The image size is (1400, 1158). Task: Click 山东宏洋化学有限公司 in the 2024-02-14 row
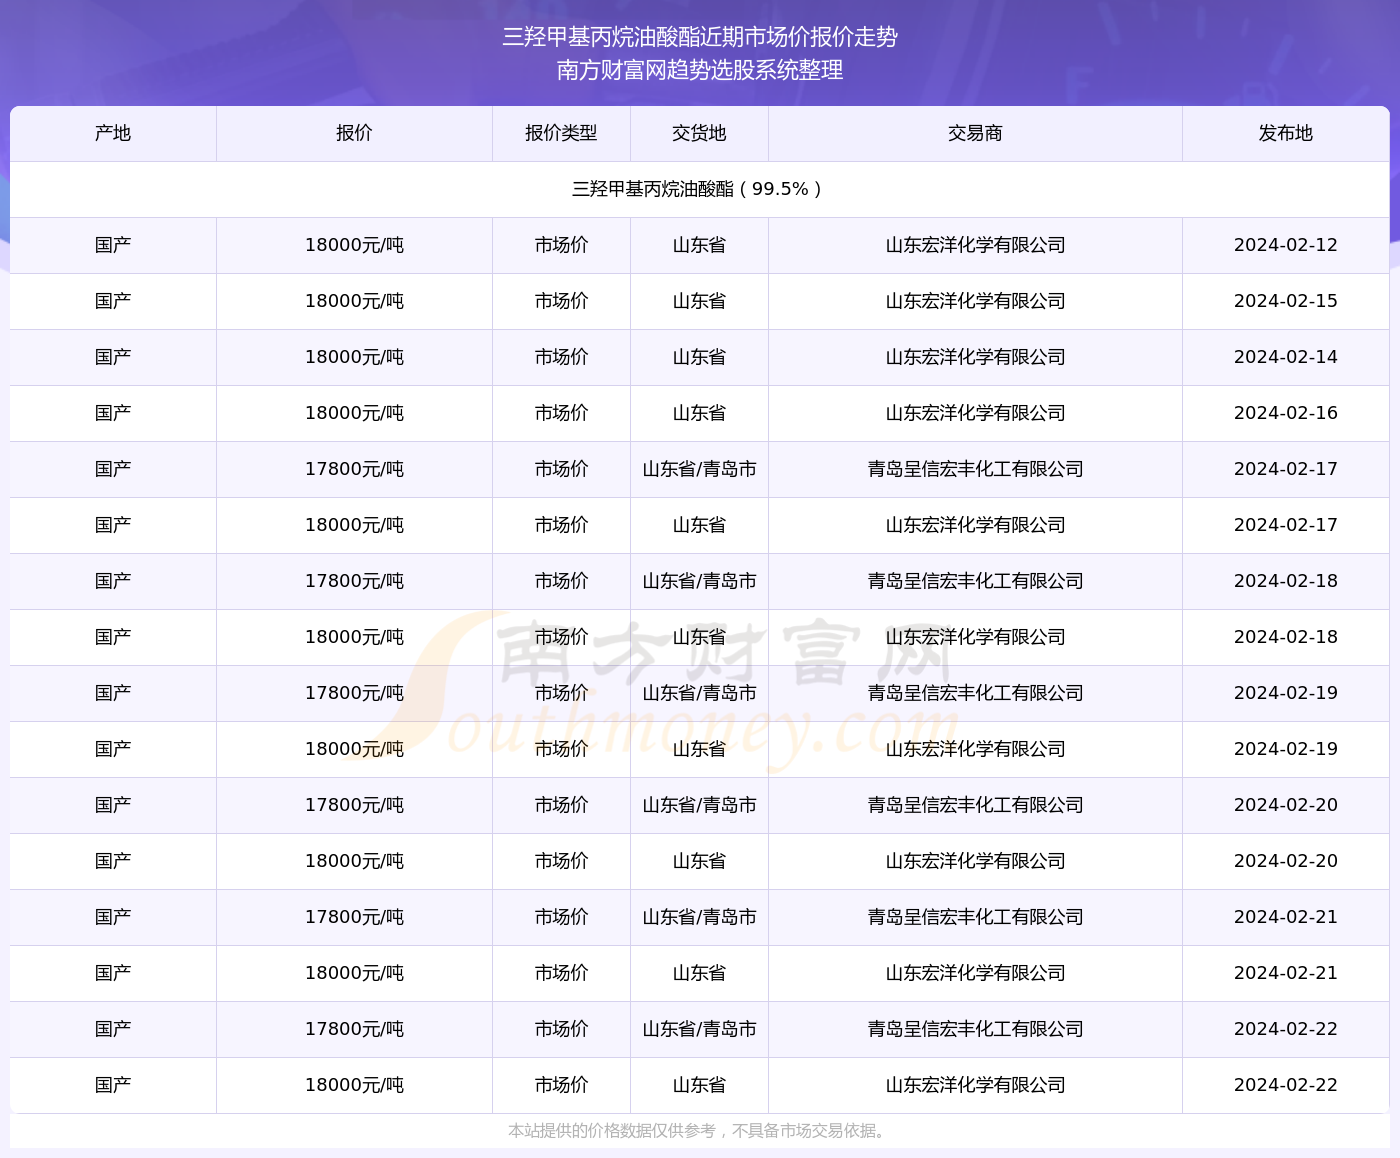[x=975, y=357]
